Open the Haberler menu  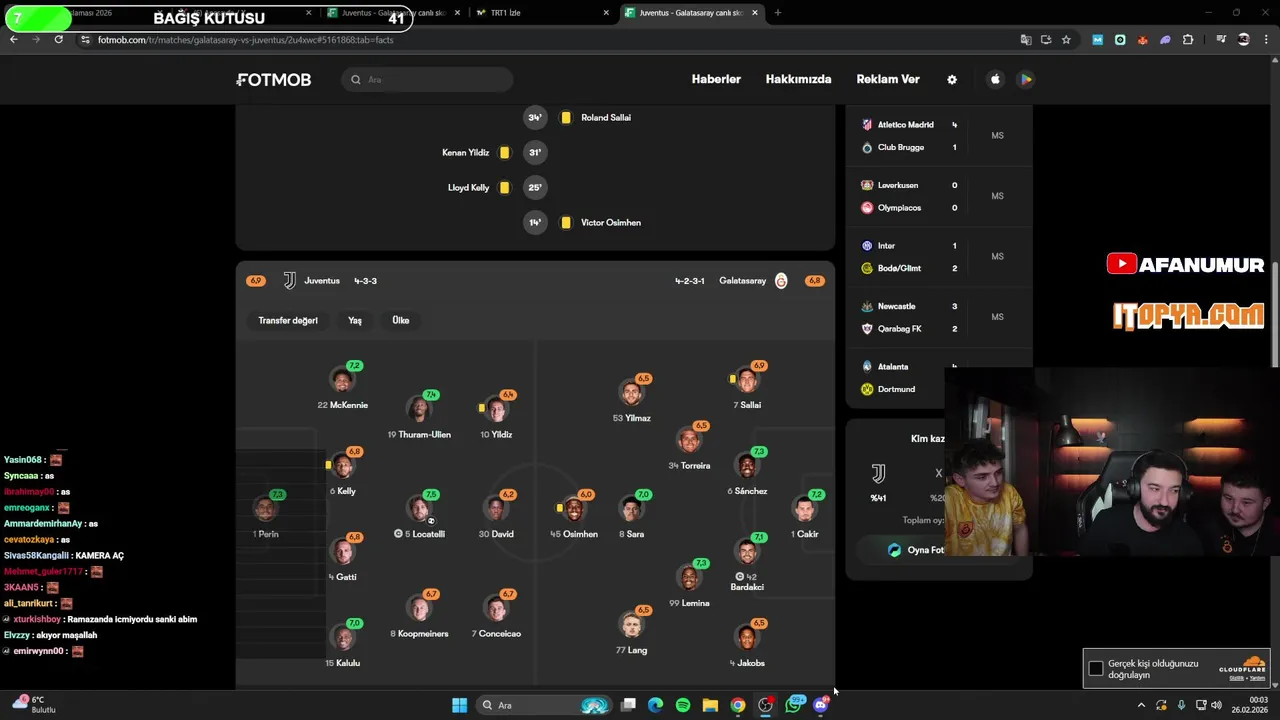click(x=716, y=80)
